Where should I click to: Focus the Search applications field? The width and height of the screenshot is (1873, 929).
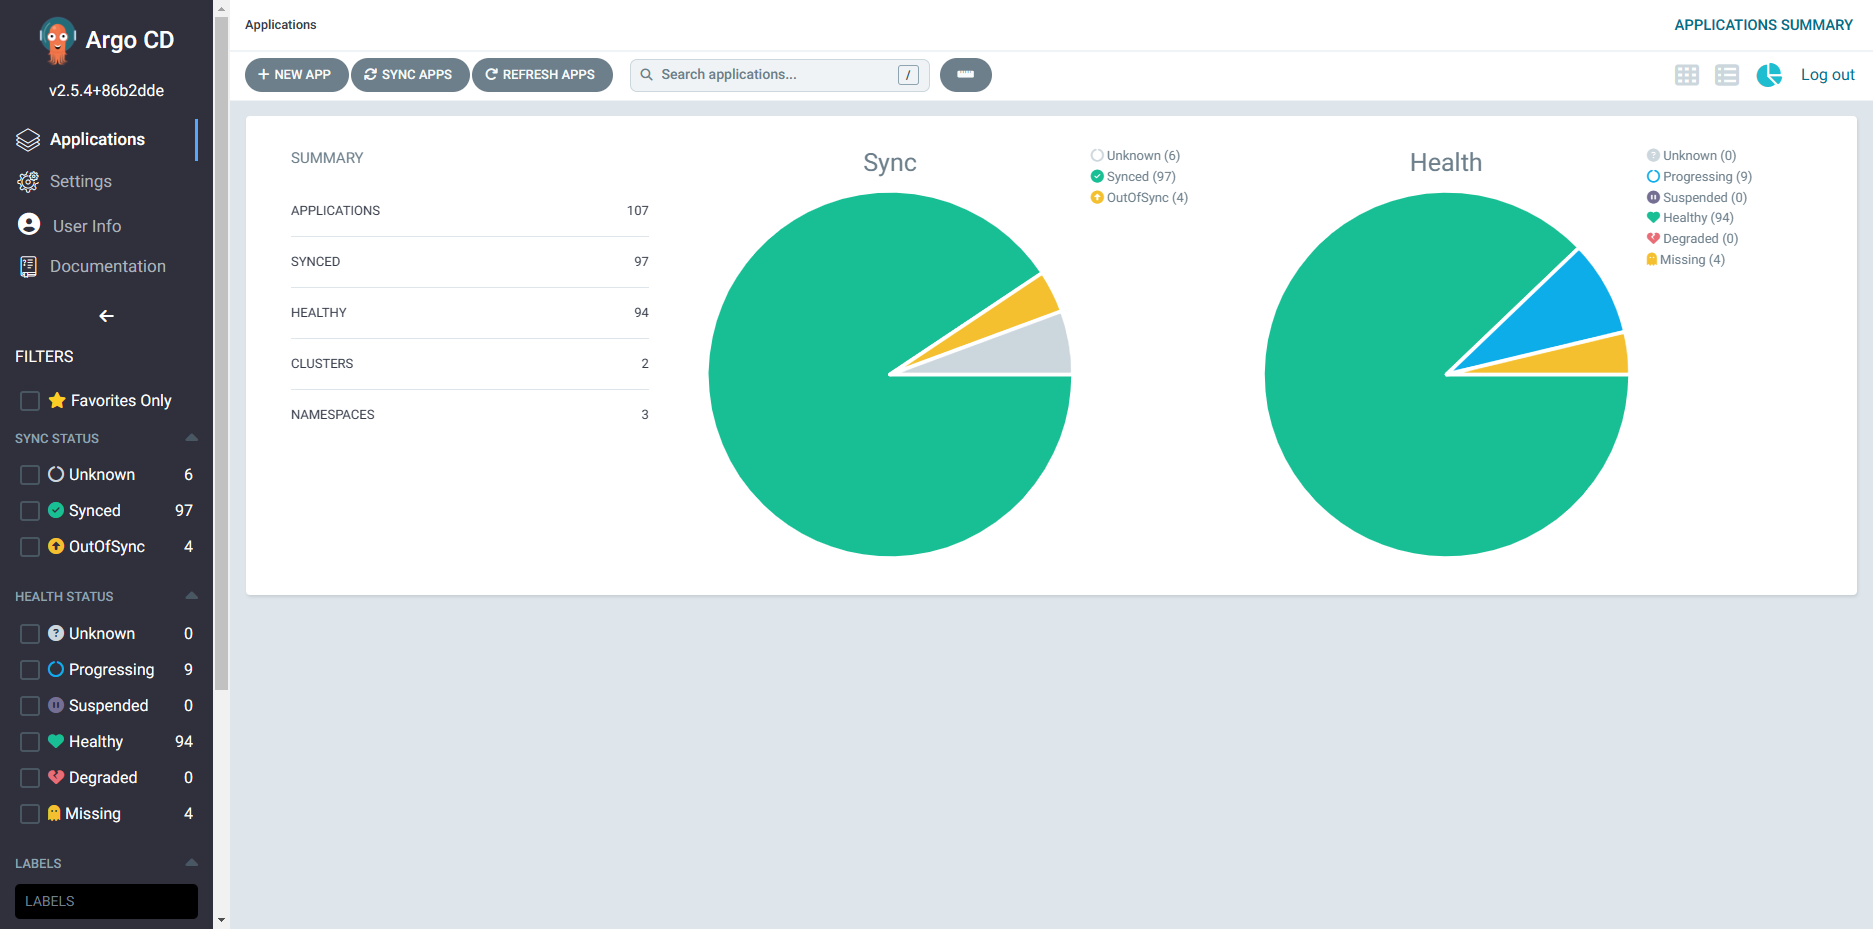click(775, 75)
